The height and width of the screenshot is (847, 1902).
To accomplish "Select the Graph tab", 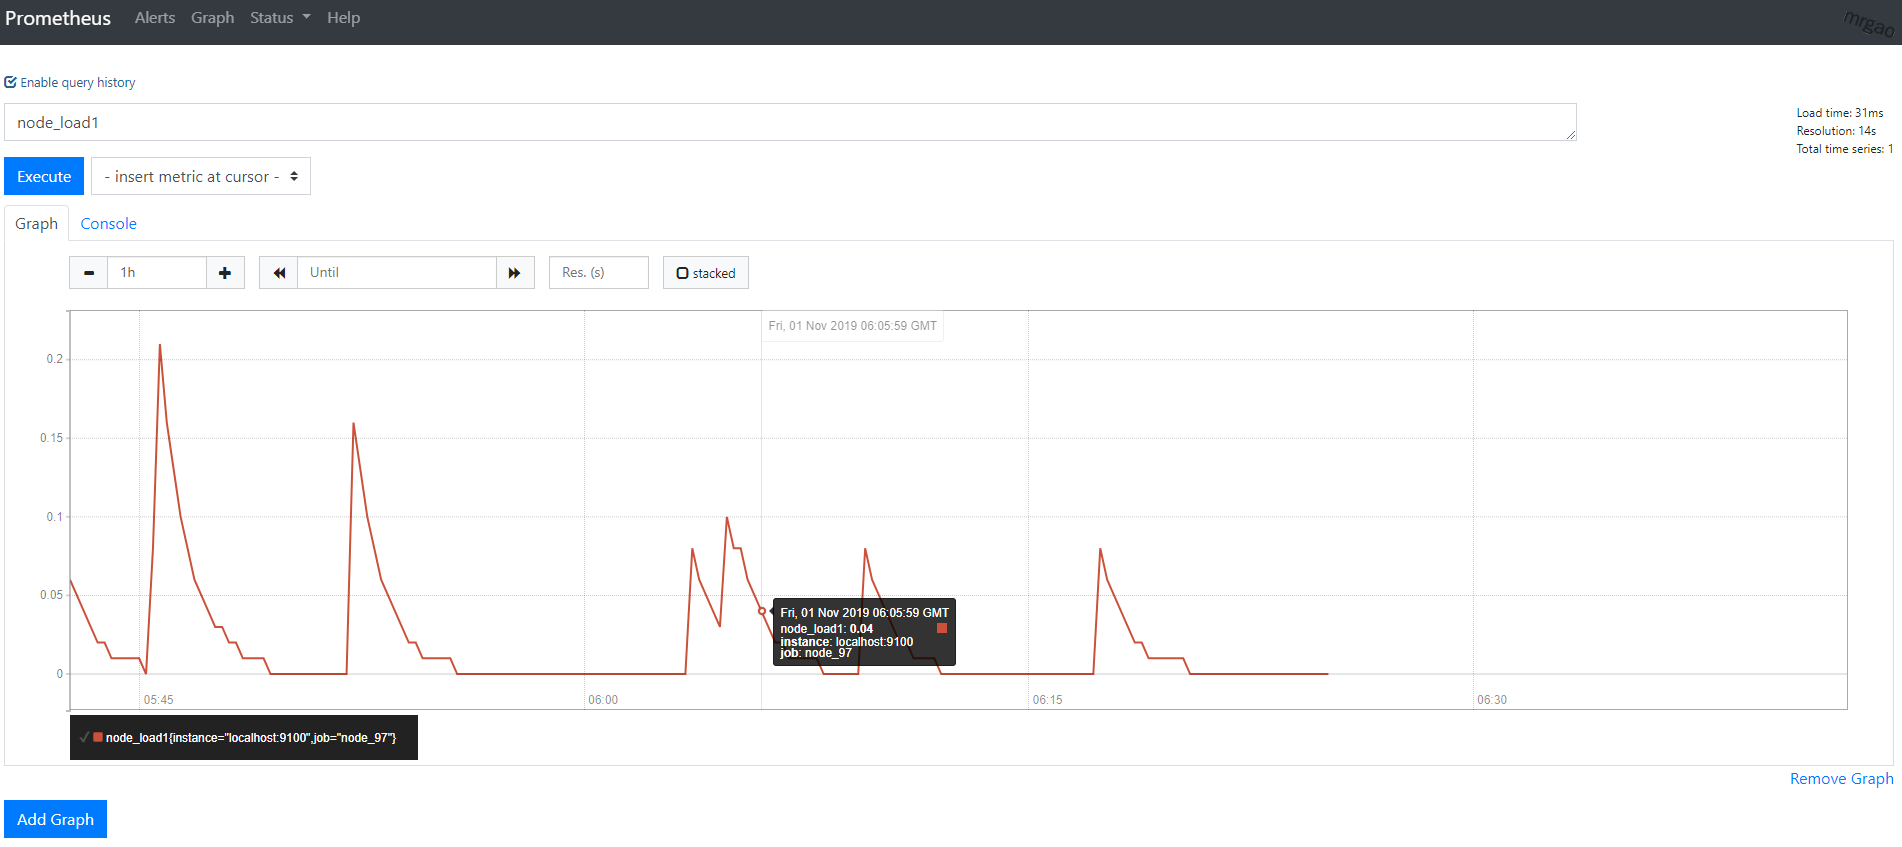I will click(x=36, y=224).
